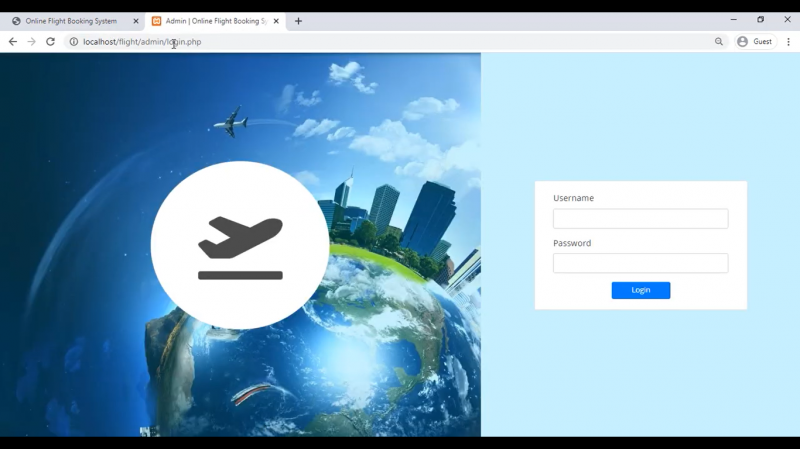Focus the address bar URL localhost/flight/admin/login.php

[x=142, y=42]
